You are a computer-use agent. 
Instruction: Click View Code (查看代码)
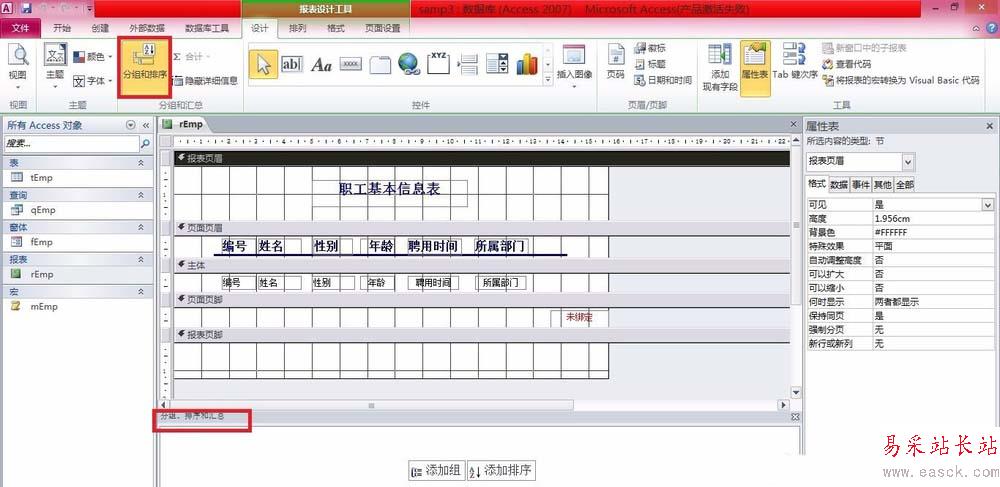coord(846,64)
